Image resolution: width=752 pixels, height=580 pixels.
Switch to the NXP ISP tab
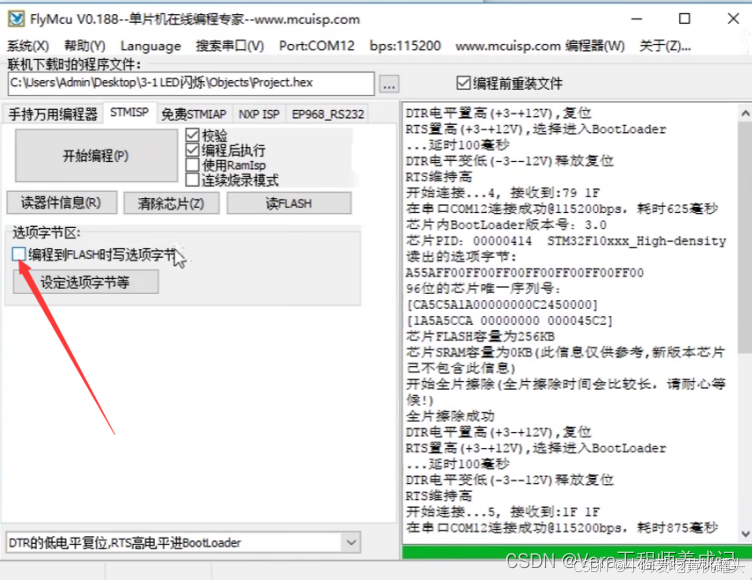point(259,114)
